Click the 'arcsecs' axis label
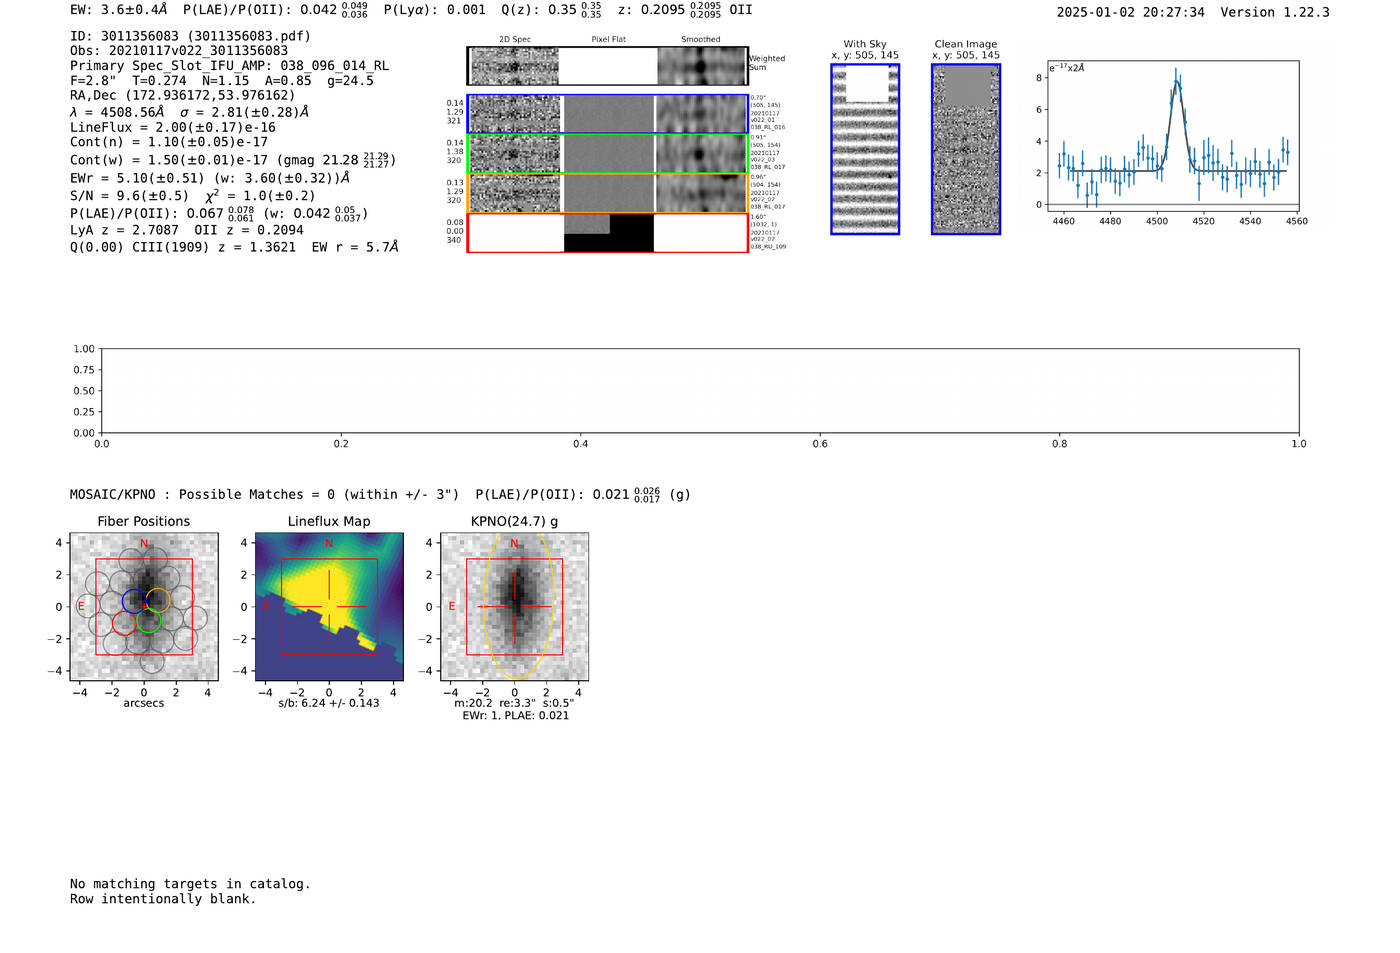Viewport: 1400px width, 953px height. 144,703
